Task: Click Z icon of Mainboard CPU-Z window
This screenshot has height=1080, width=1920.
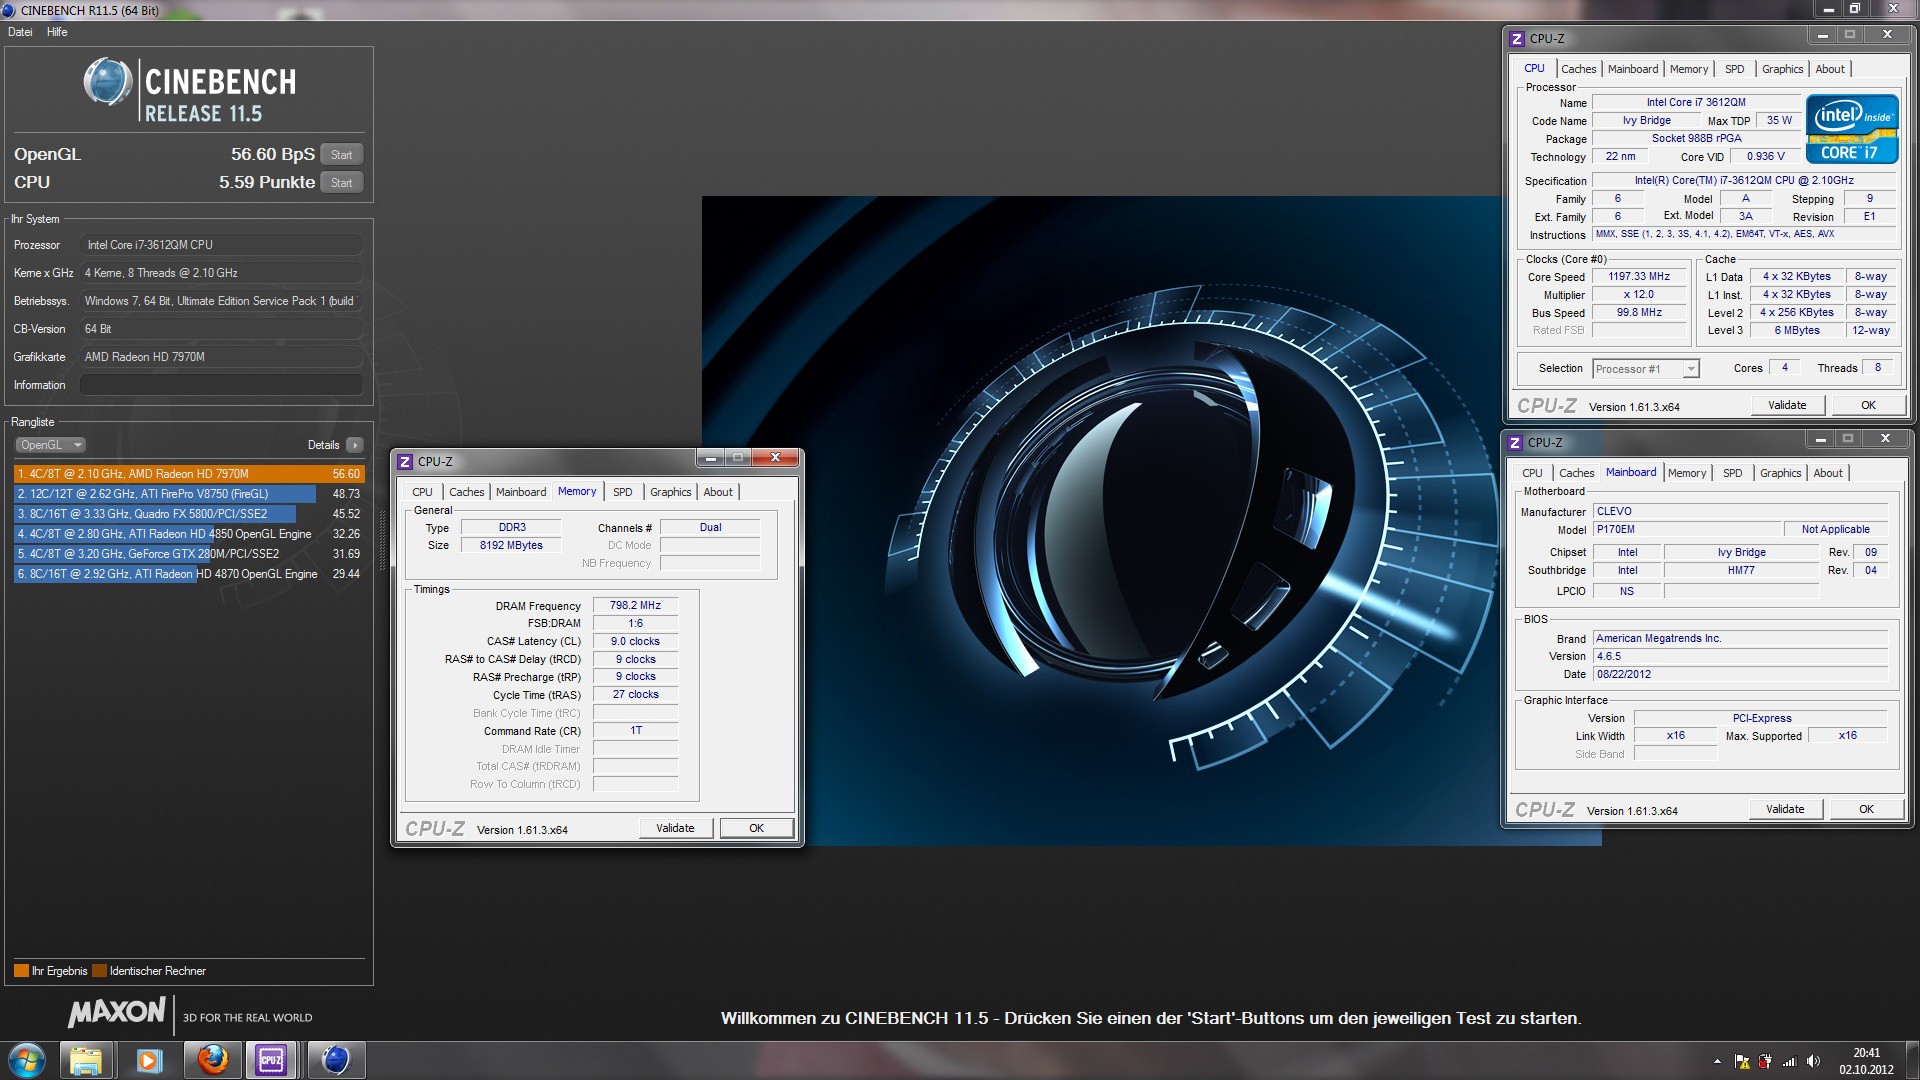Action: click(1514, 442)
